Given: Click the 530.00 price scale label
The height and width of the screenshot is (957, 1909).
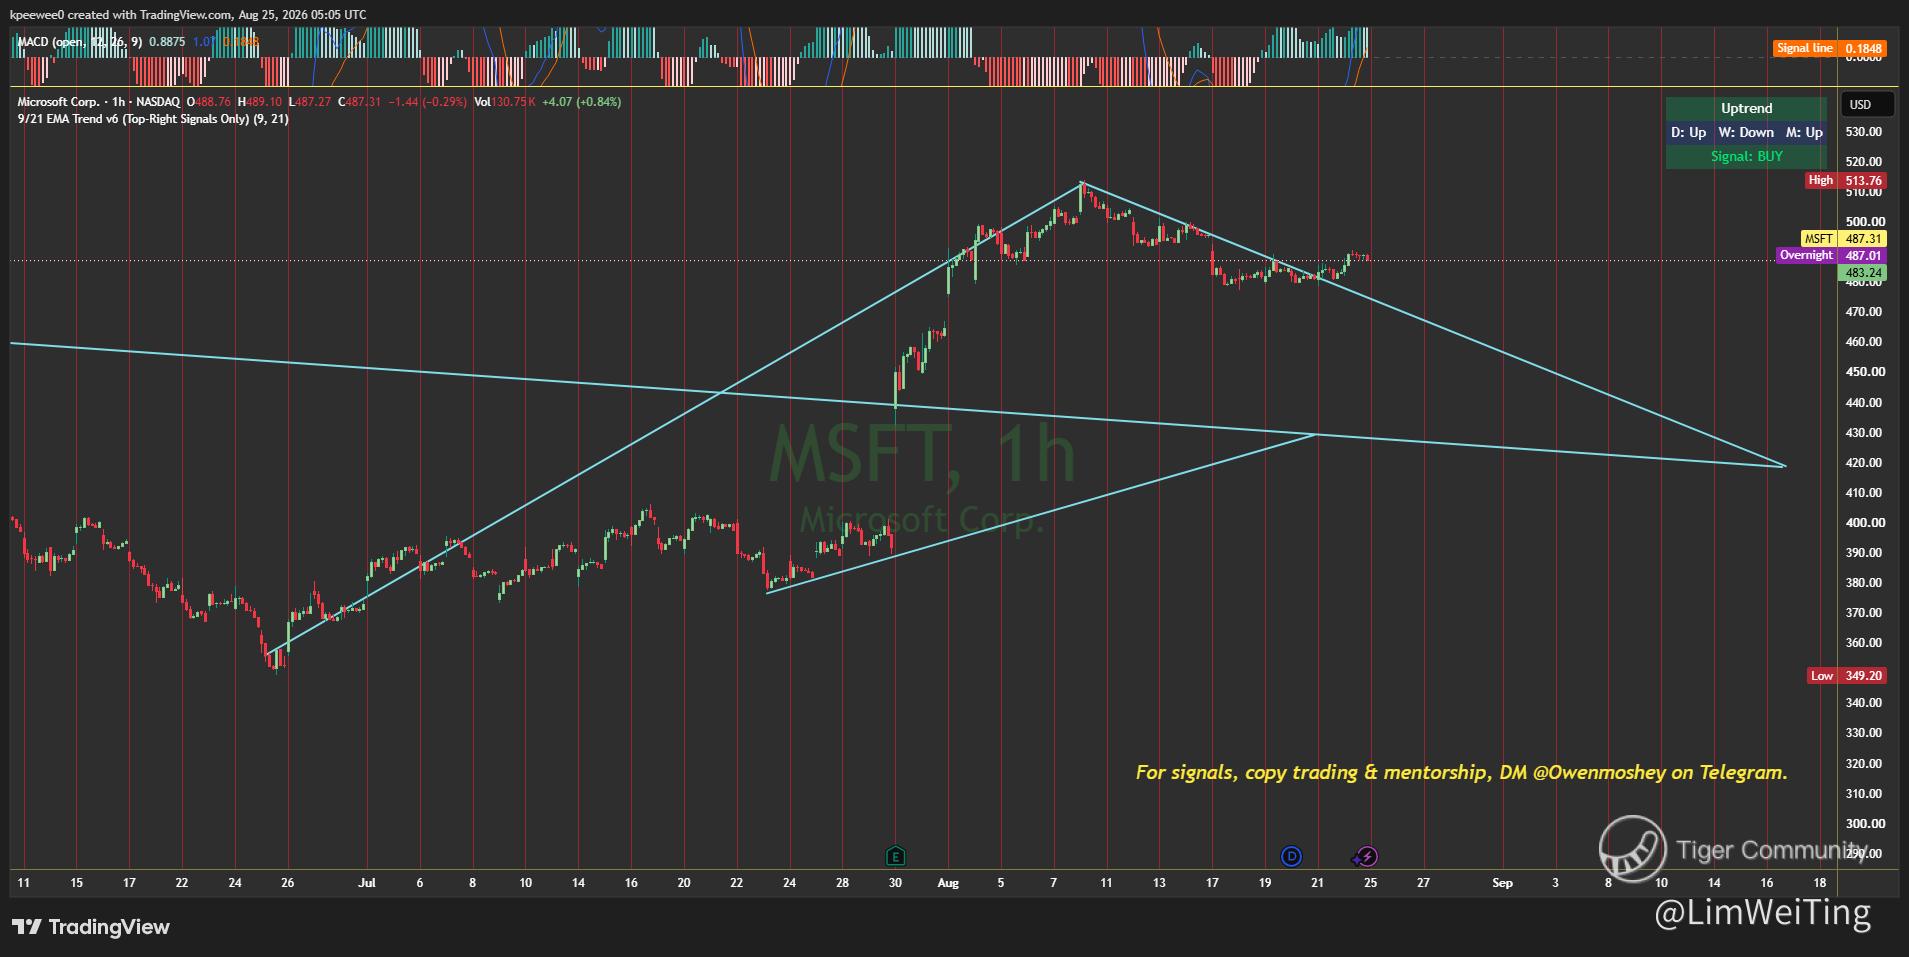Looking at the screenshot, I should pos(1864,132).
